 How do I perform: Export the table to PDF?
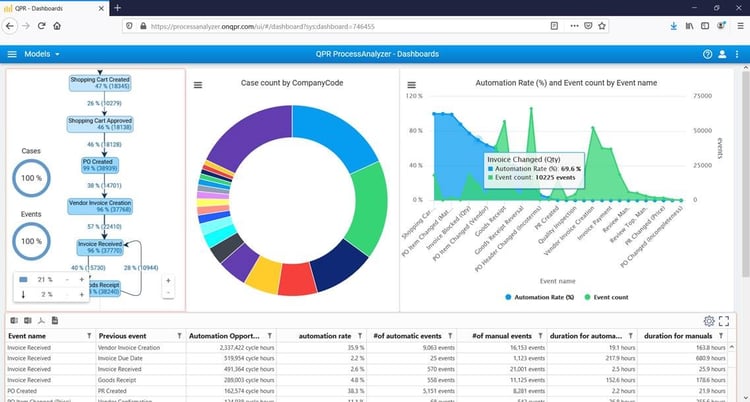pos(41,320)
